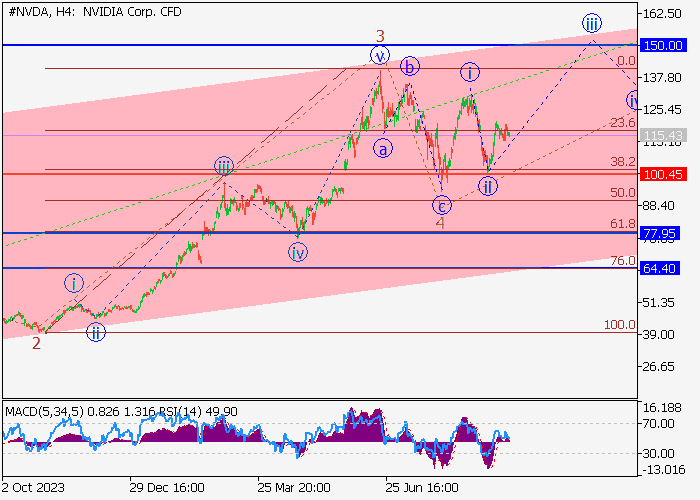The width and height of the screenshot is (700, 500).
Task: Click the 25 Jun 16:00 date label
Action: pos(422,487)
